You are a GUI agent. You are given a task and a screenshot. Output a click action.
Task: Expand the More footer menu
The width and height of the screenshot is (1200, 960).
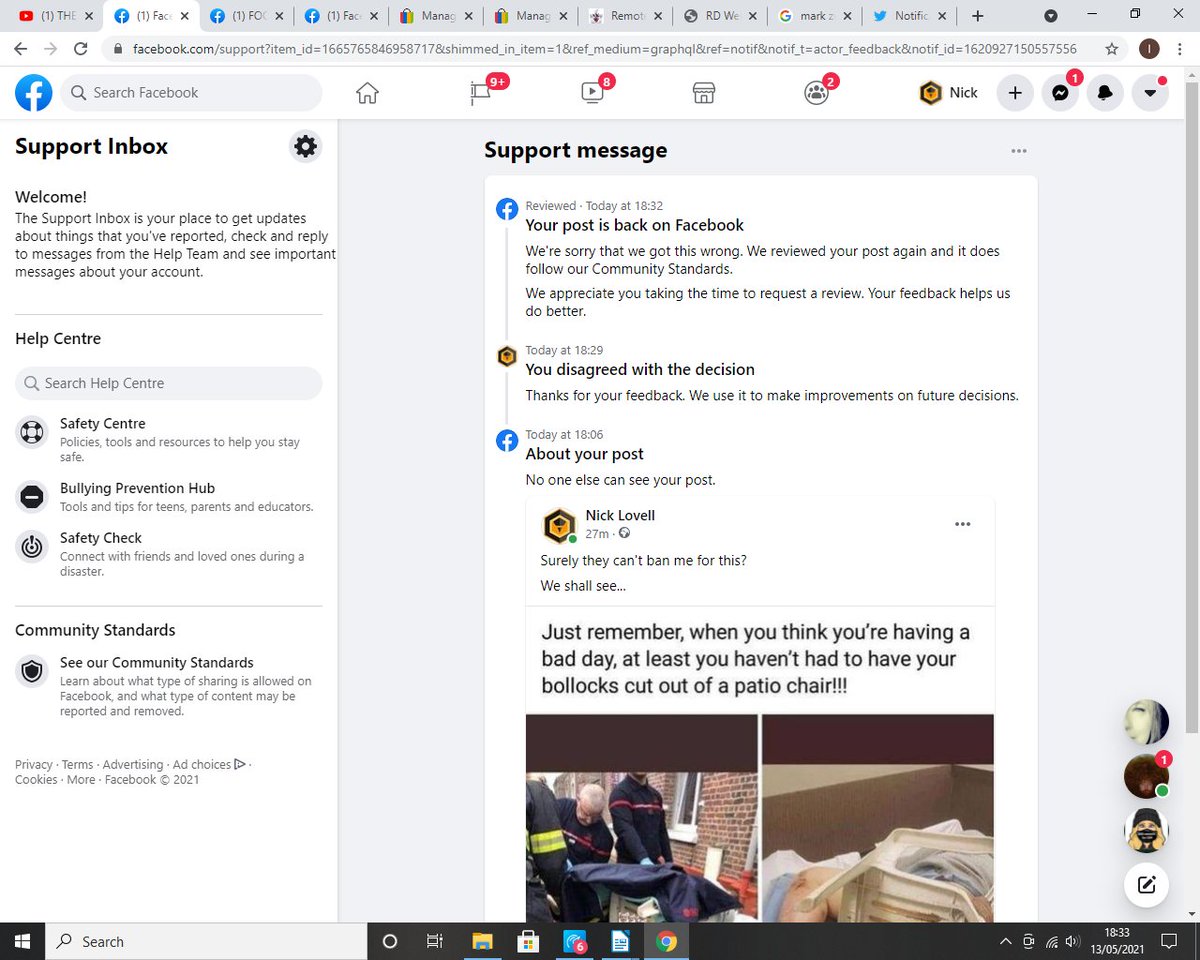click(81, 780)
